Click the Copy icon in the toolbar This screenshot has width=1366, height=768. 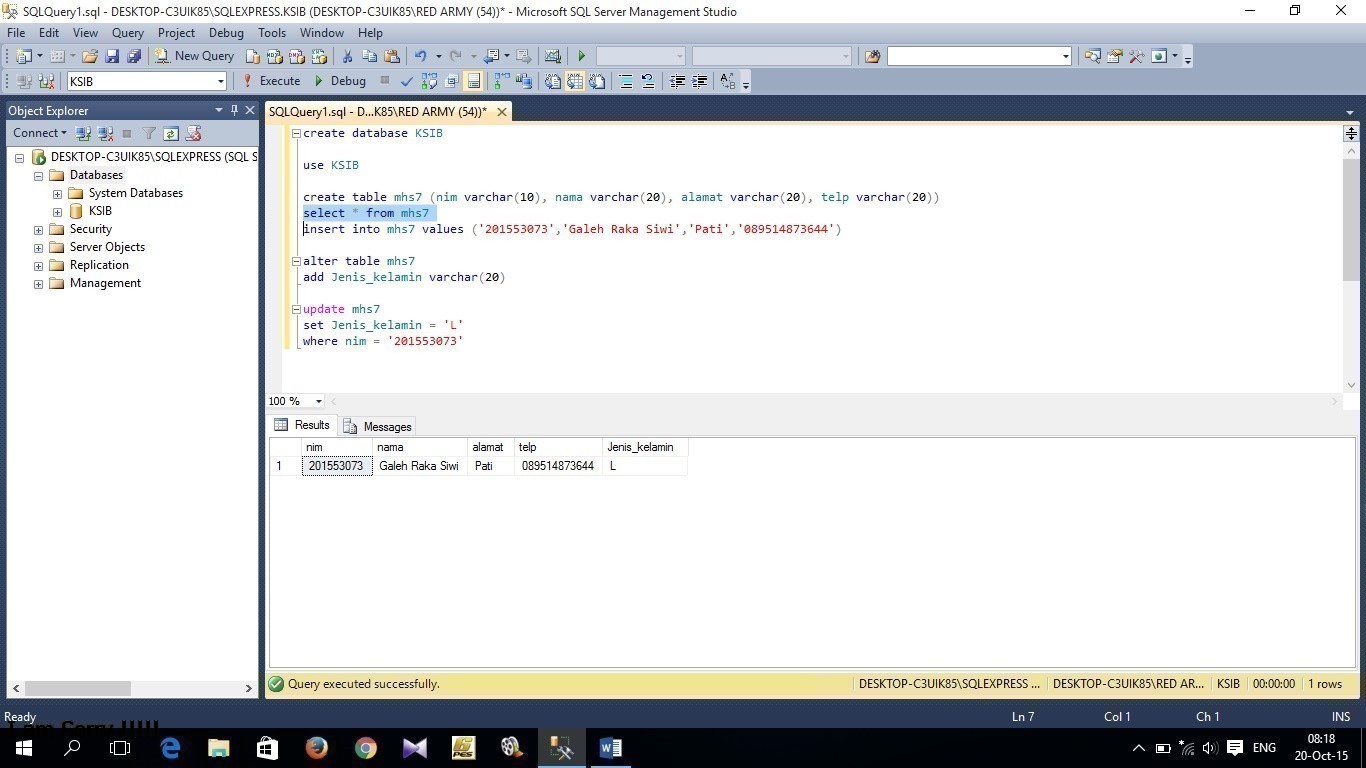tap(369, 56)
